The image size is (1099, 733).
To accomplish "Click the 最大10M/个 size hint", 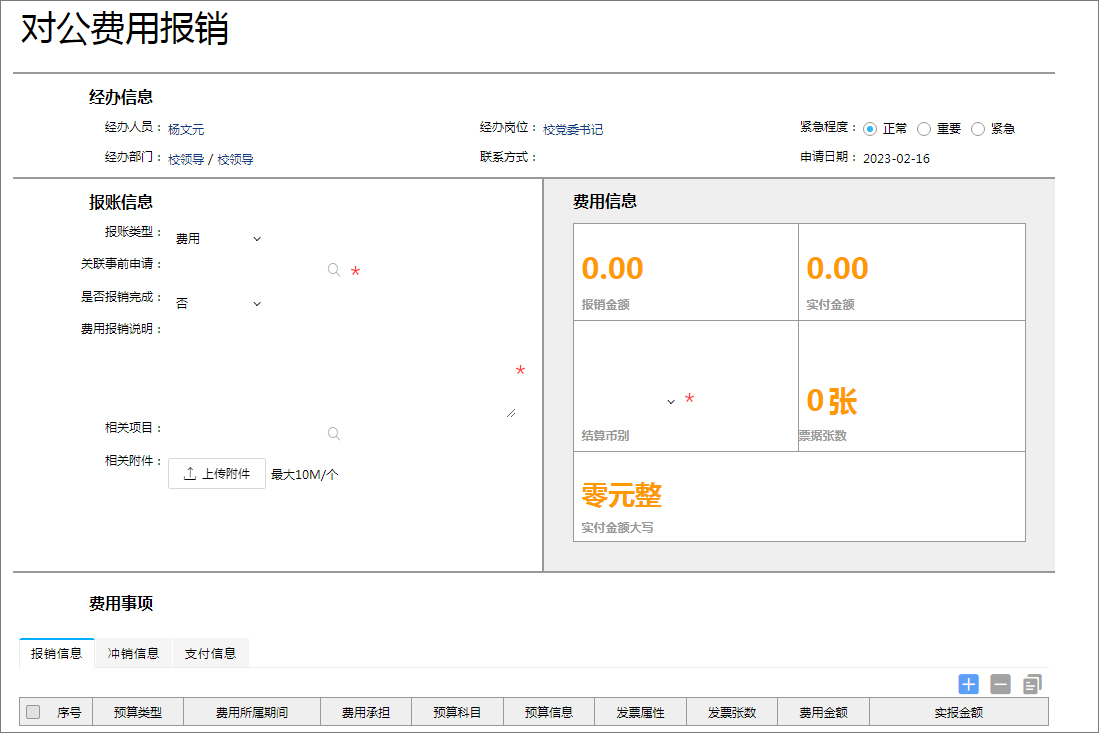I will (x=304, y=474).
